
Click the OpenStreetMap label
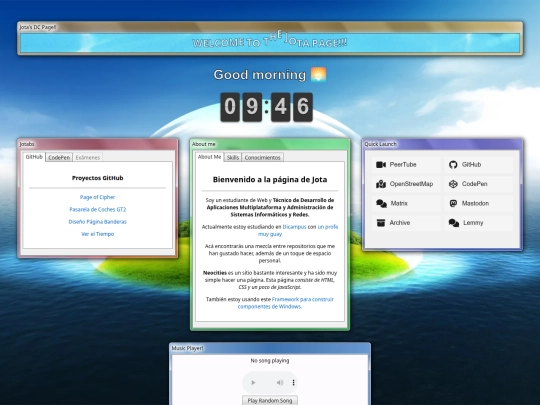pos(411,184)
